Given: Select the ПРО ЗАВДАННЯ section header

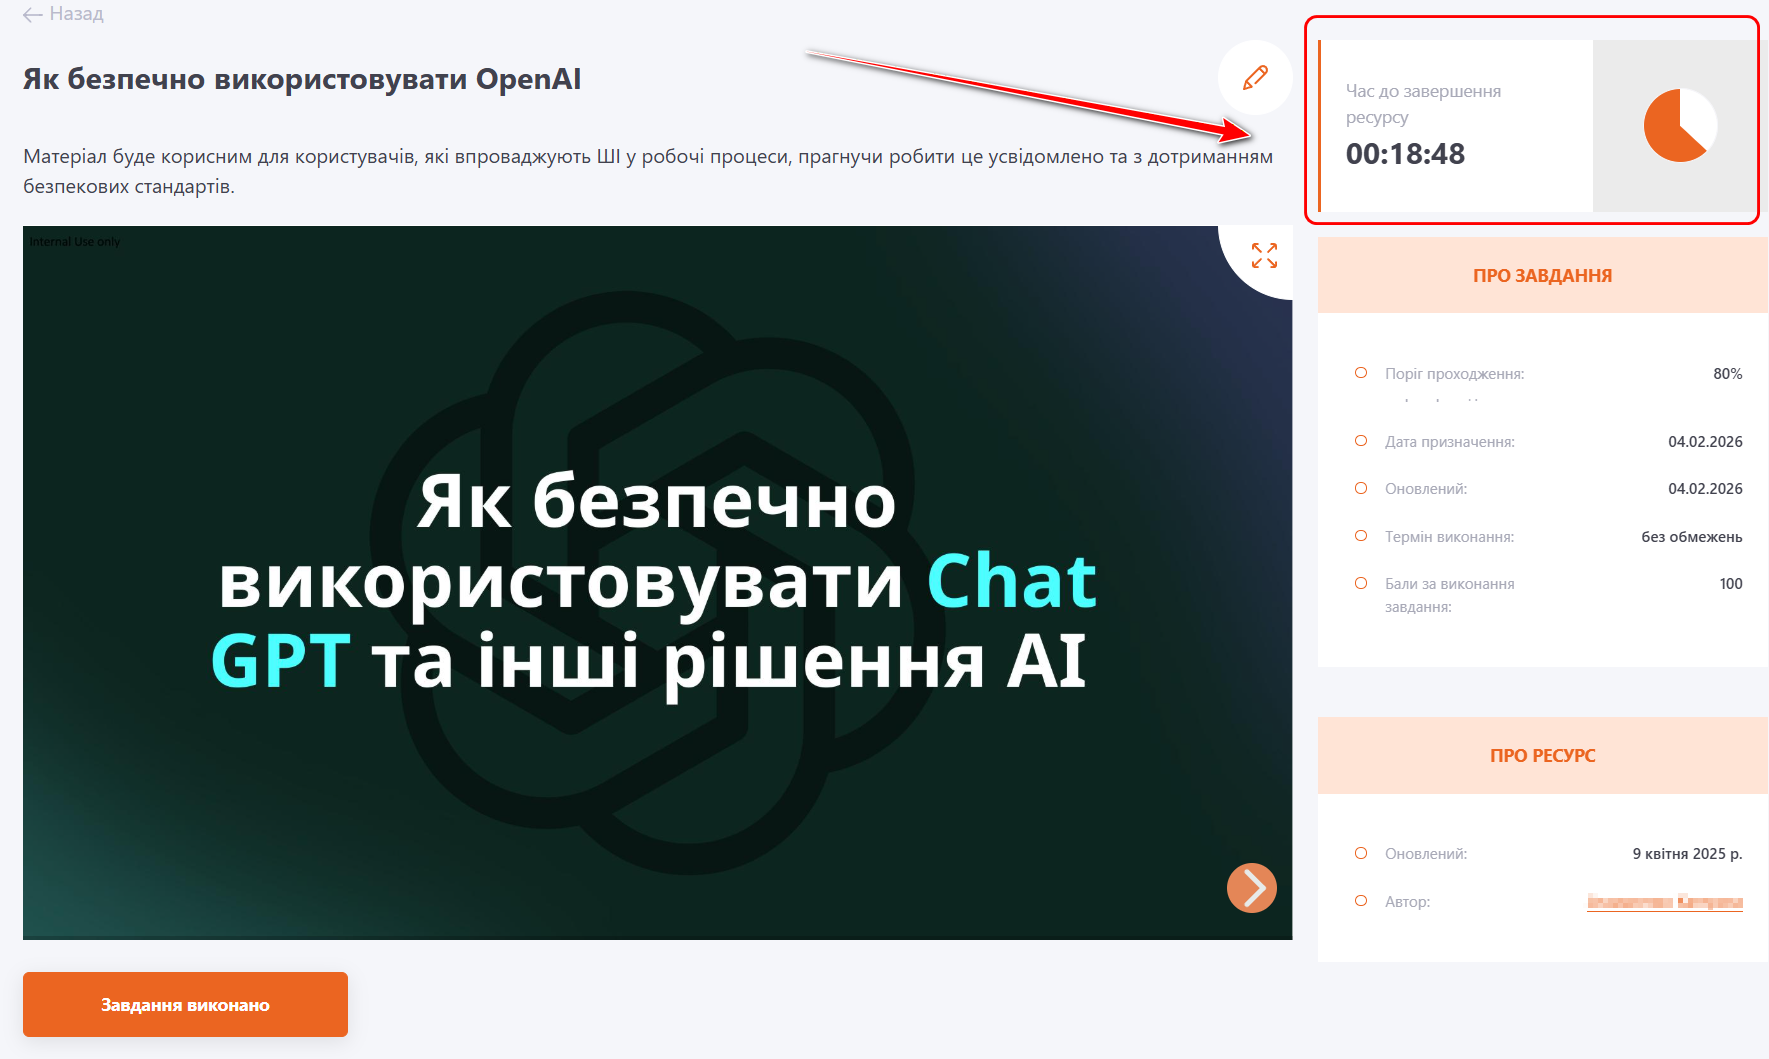Looking at the screenshot, I should pos(1542,276).
